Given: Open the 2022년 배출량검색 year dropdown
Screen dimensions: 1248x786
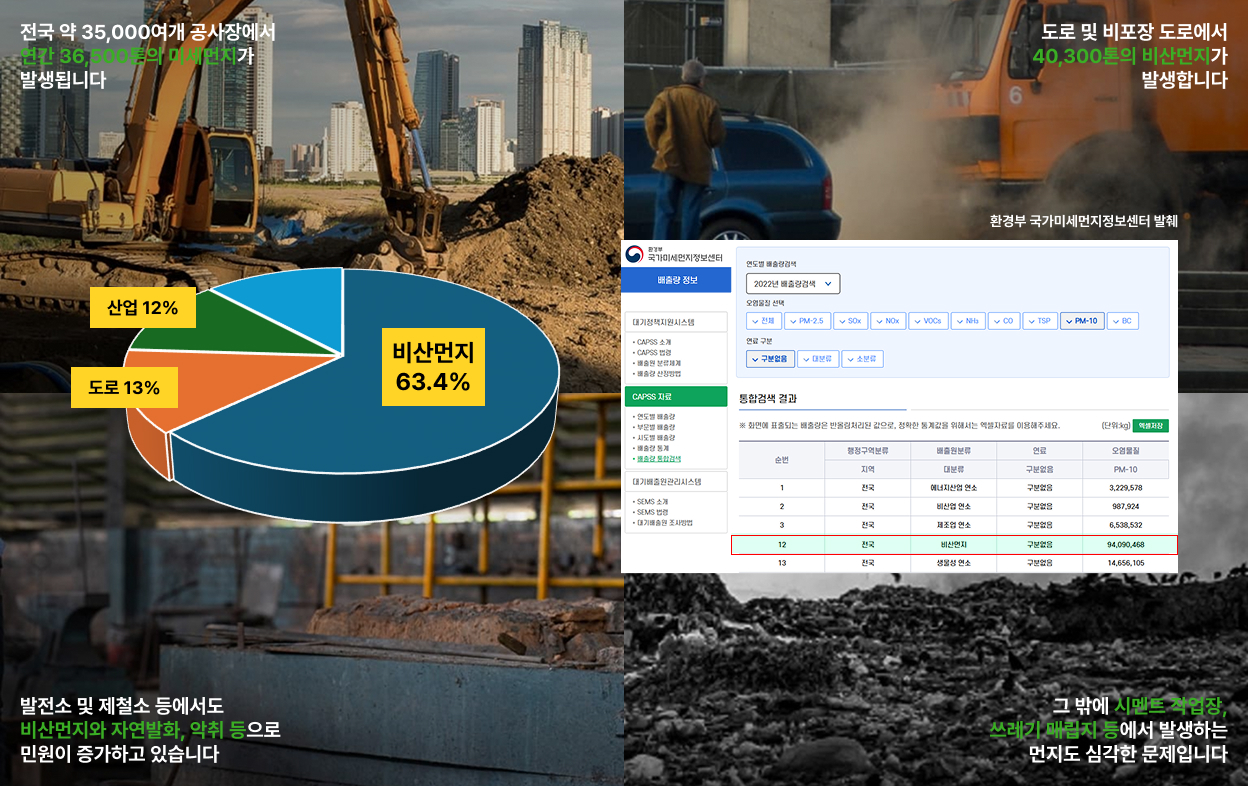Looking at the screenshot, I should pyautogui.click(x=793, y=284).
